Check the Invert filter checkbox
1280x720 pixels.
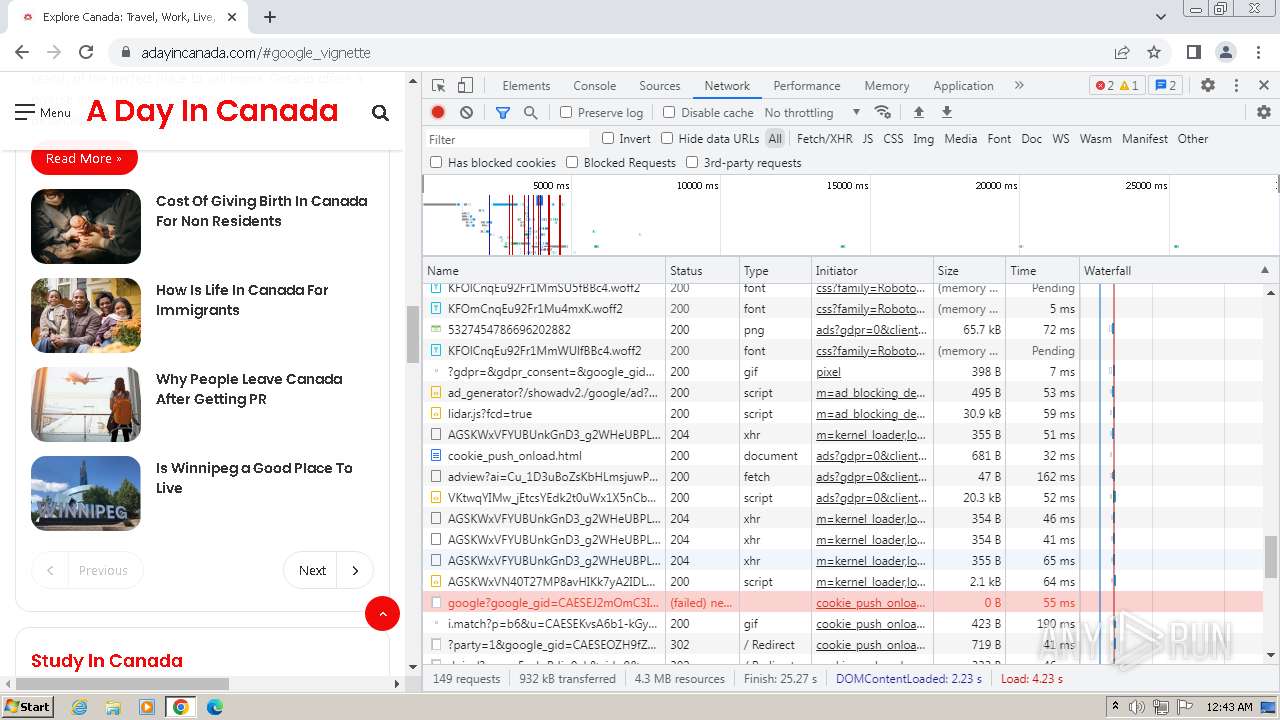[608, 139]
